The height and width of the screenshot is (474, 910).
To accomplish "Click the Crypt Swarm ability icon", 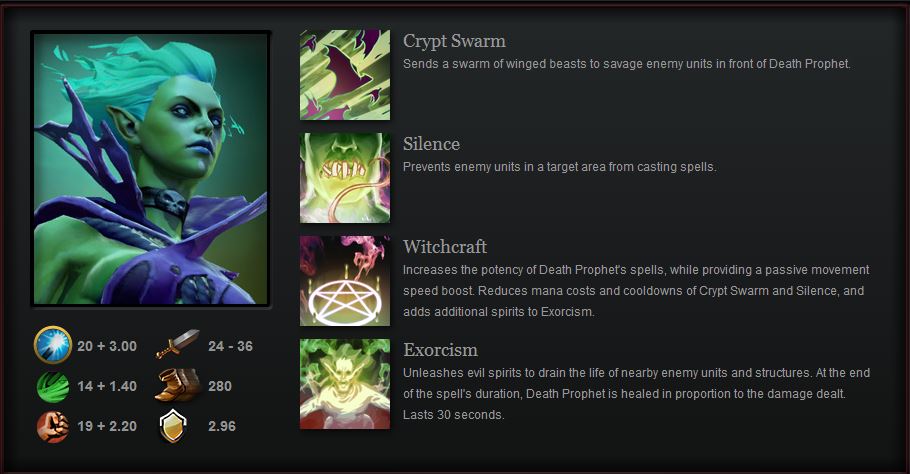I will pyautogui.click(x=345, y=75).
